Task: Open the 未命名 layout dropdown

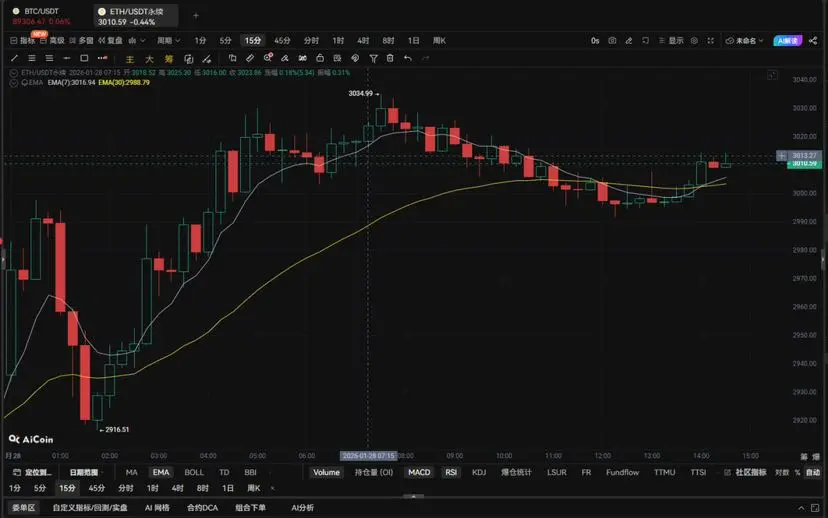Action: [745, 41]
